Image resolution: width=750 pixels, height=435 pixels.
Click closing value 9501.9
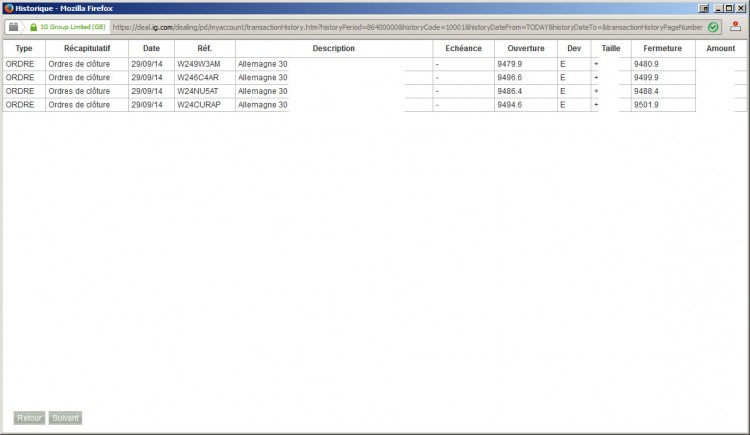646,105
